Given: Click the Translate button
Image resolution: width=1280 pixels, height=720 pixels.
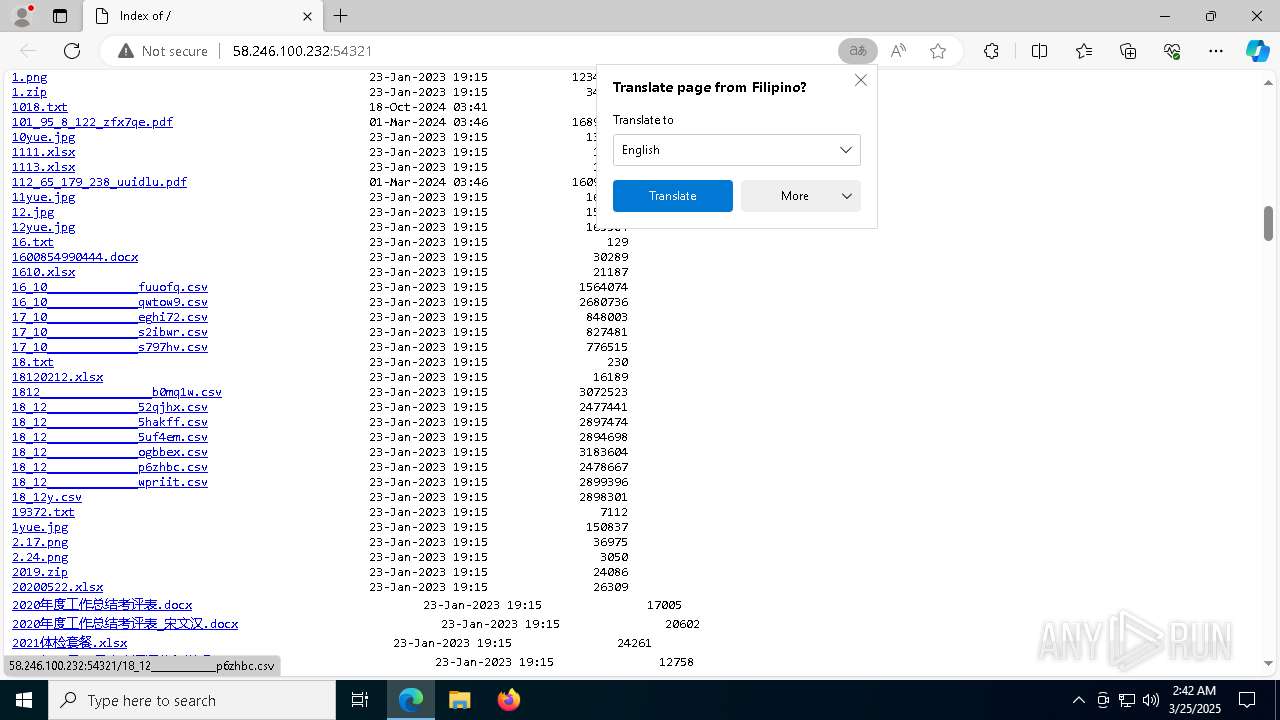Looking at the screenshot, I should 673,196.
